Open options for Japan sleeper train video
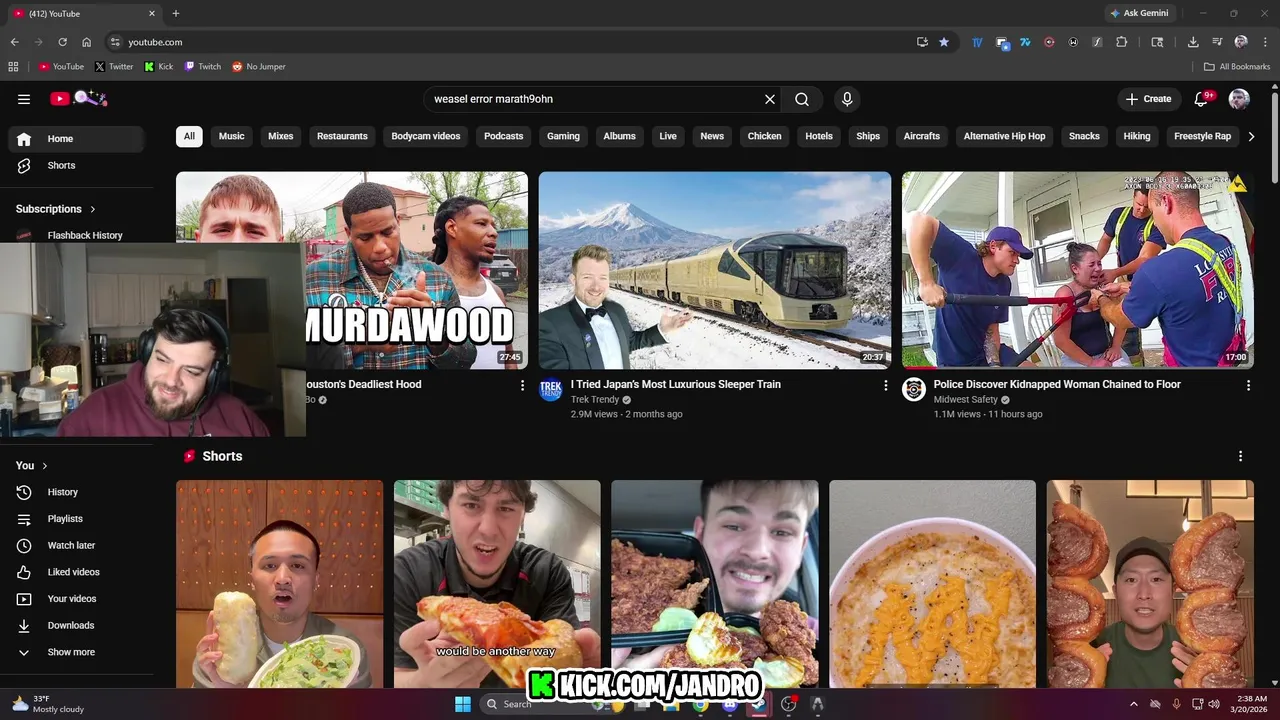Image resolution: width=1280 pixels, height=720 pixels. point(885,385)
